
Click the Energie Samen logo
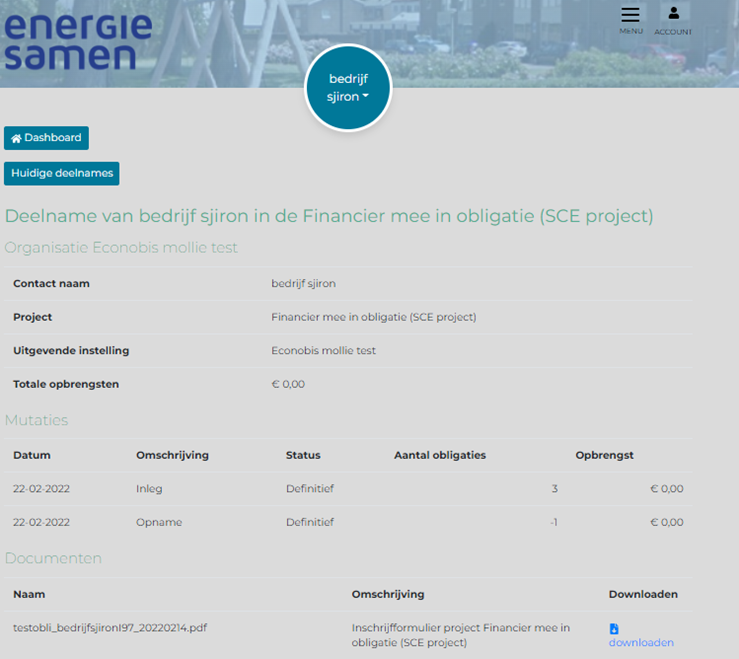[78, 41]
